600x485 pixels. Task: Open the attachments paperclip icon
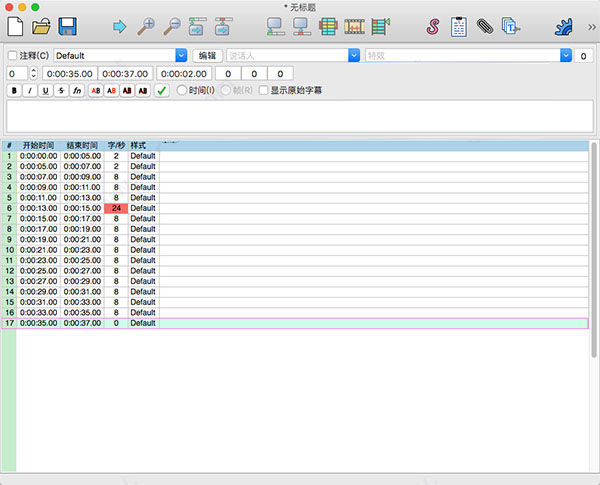[485, 27]
